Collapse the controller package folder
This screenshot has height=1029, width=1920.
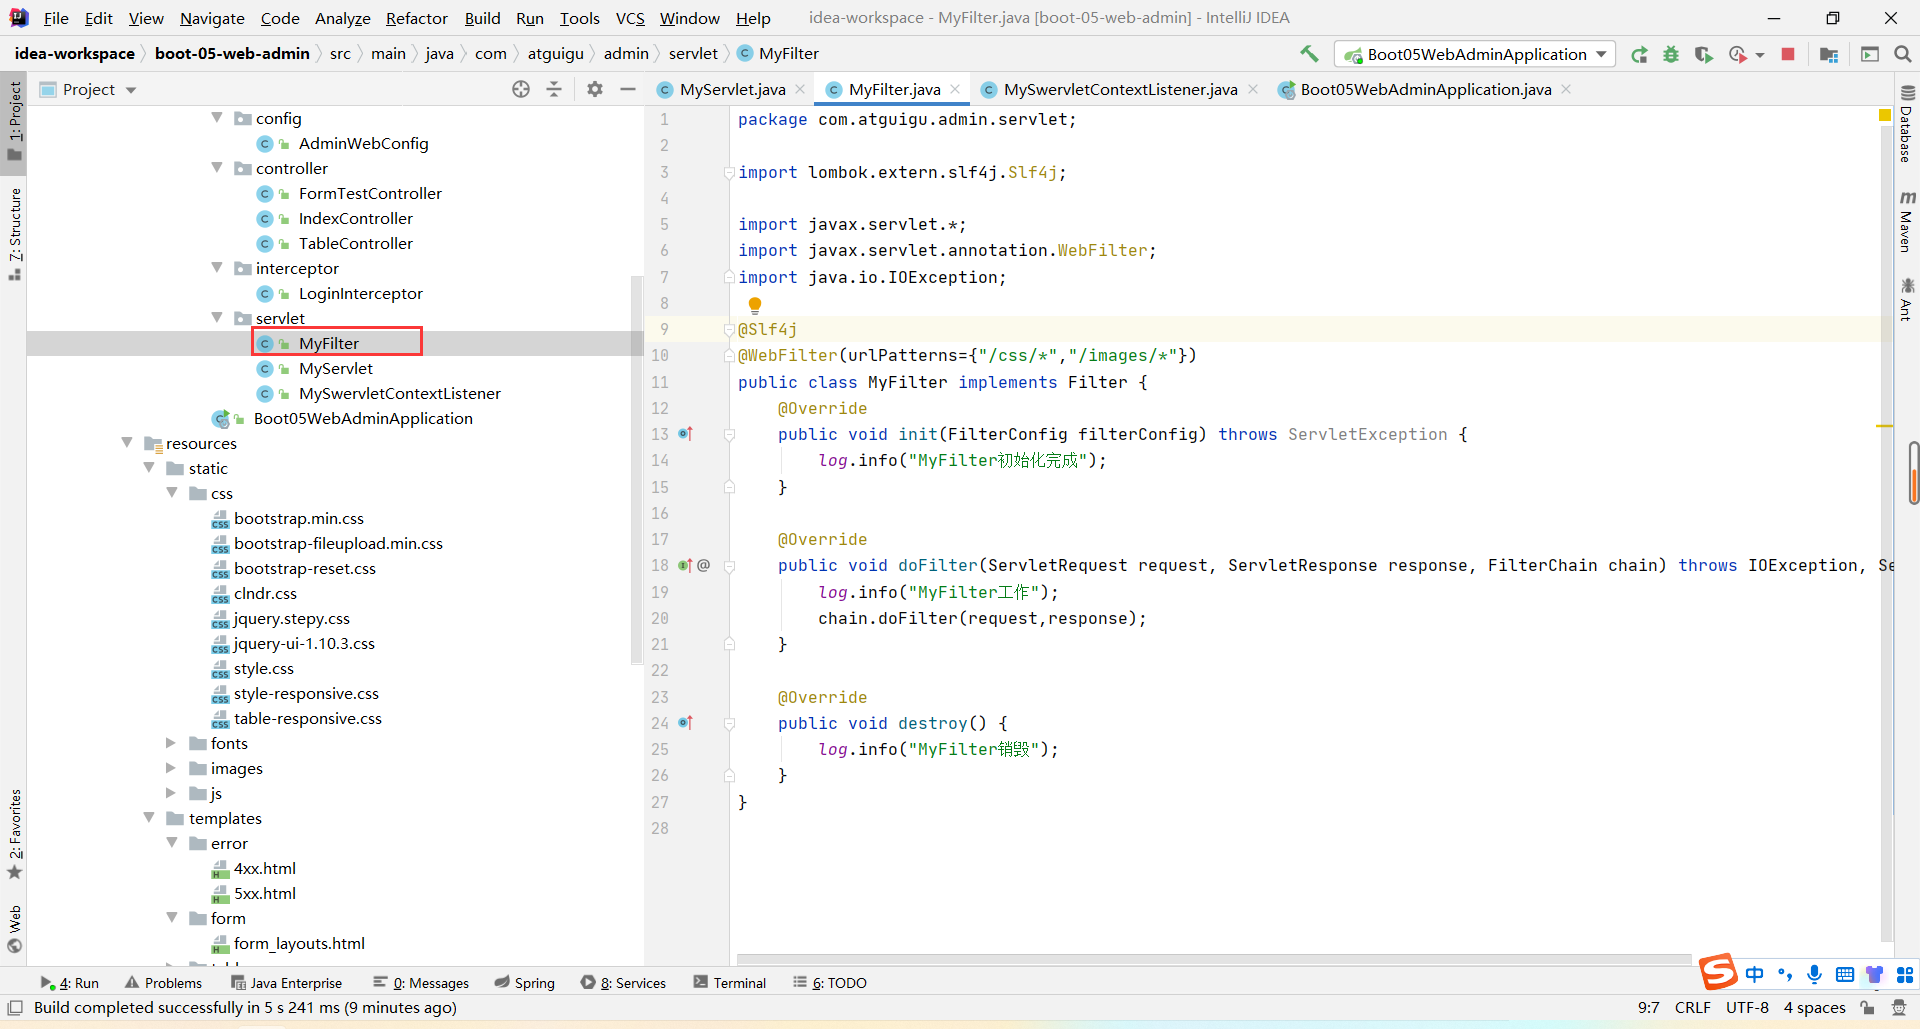pos(217,168)
